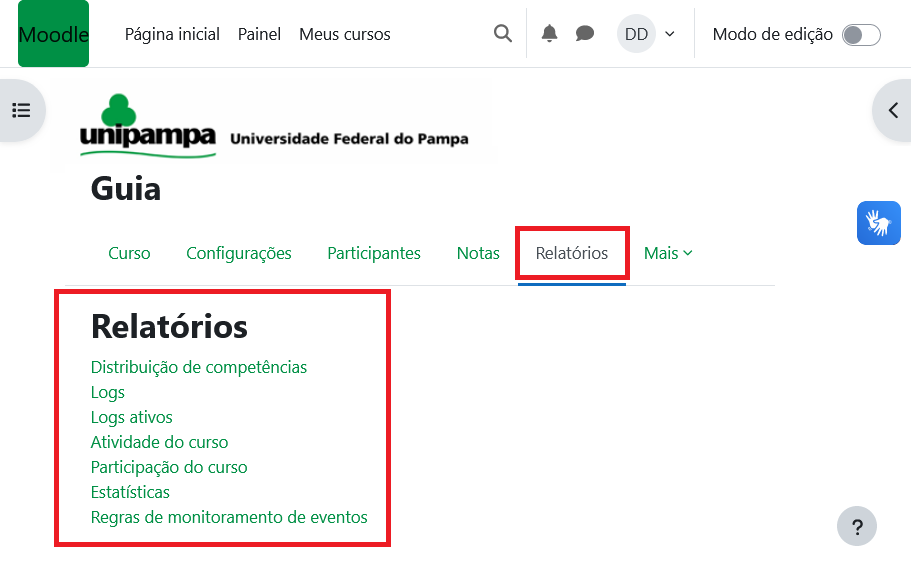The height and width of the screenshot is (562, 911).
Task: Open the Logs ativos report link
Action: coord(132,418)
